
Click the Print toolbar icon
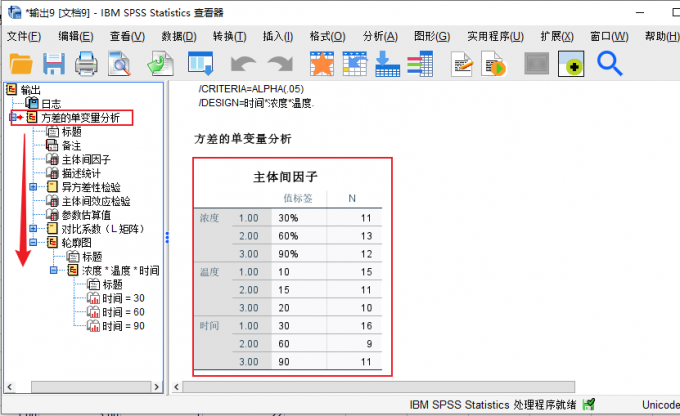coord(86,64)
